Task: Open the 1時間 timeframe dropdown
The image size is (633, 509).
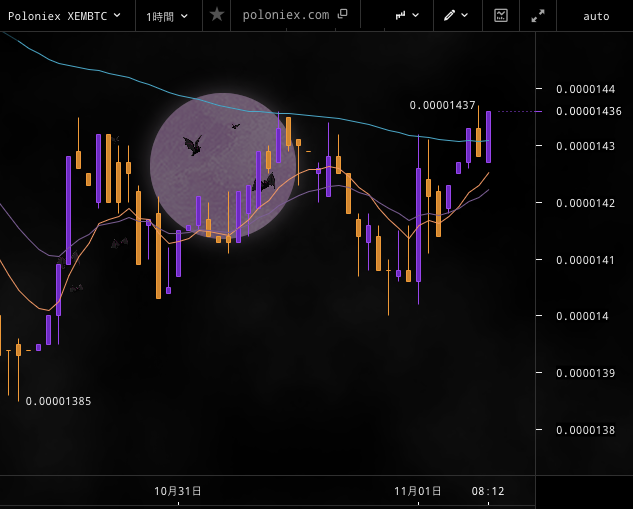Action: coord(167,17)
